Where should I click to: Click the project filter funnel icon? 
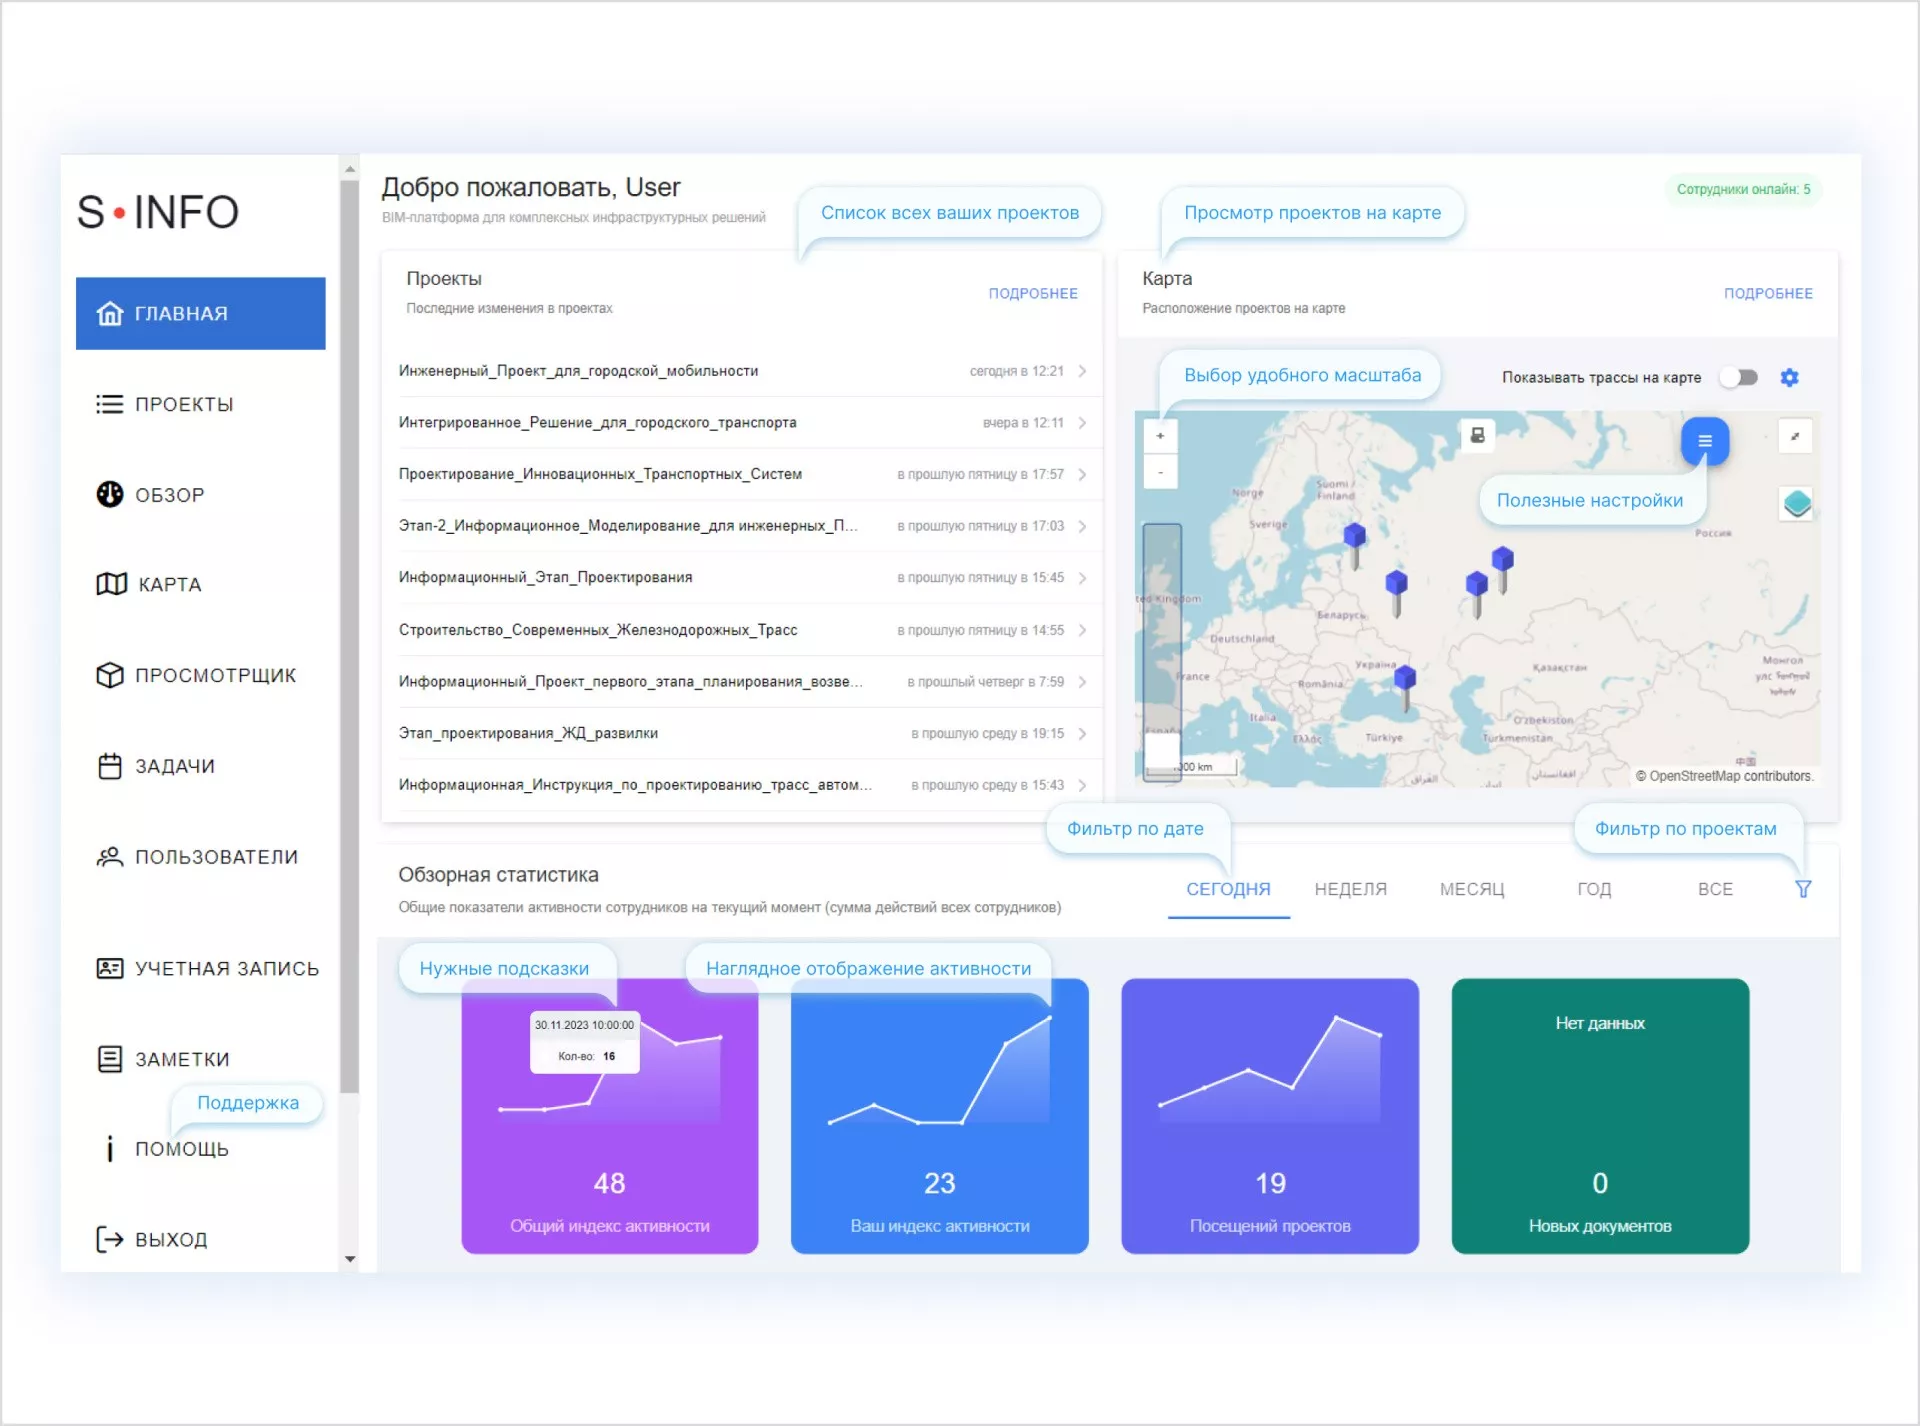point(1802,889)
